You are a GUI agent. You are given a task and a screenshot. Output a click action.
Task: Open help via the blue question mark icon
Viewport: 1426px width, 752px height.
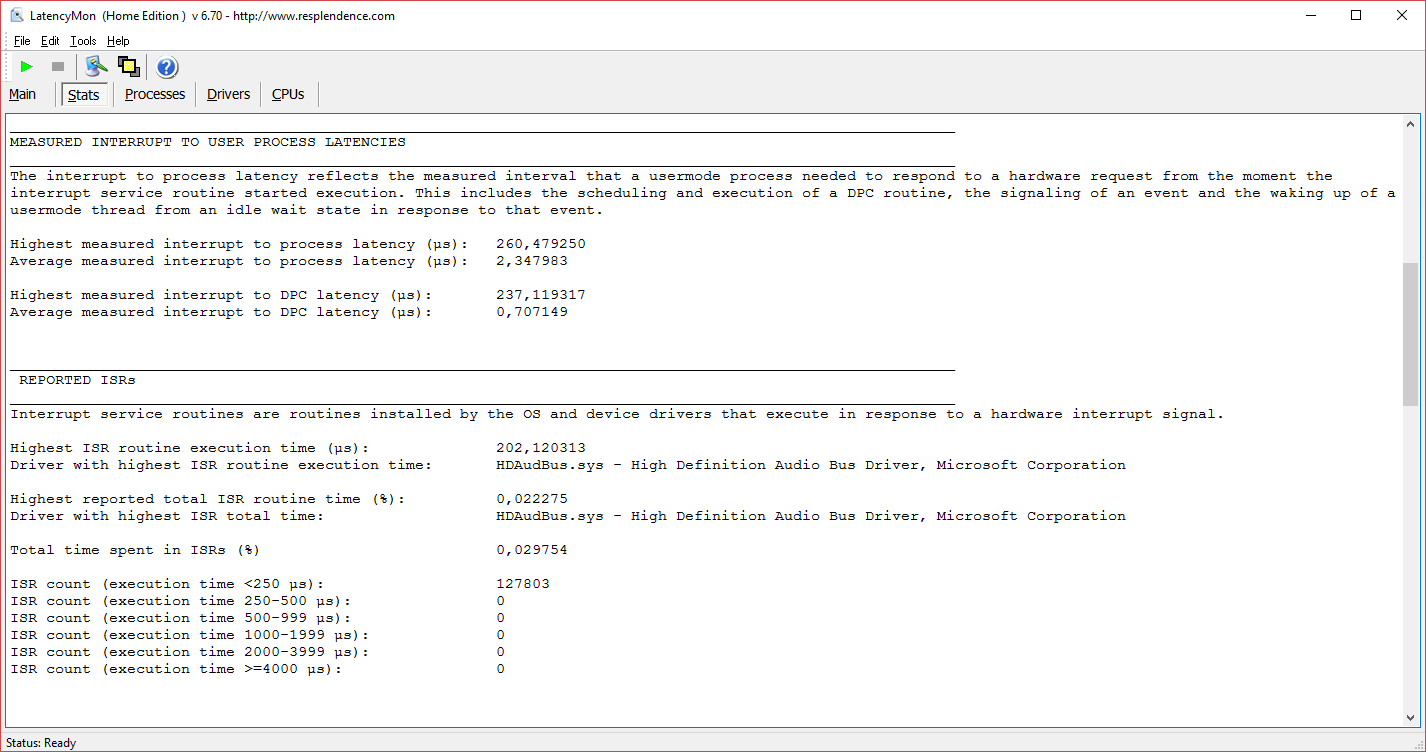[x=167, y=67]
